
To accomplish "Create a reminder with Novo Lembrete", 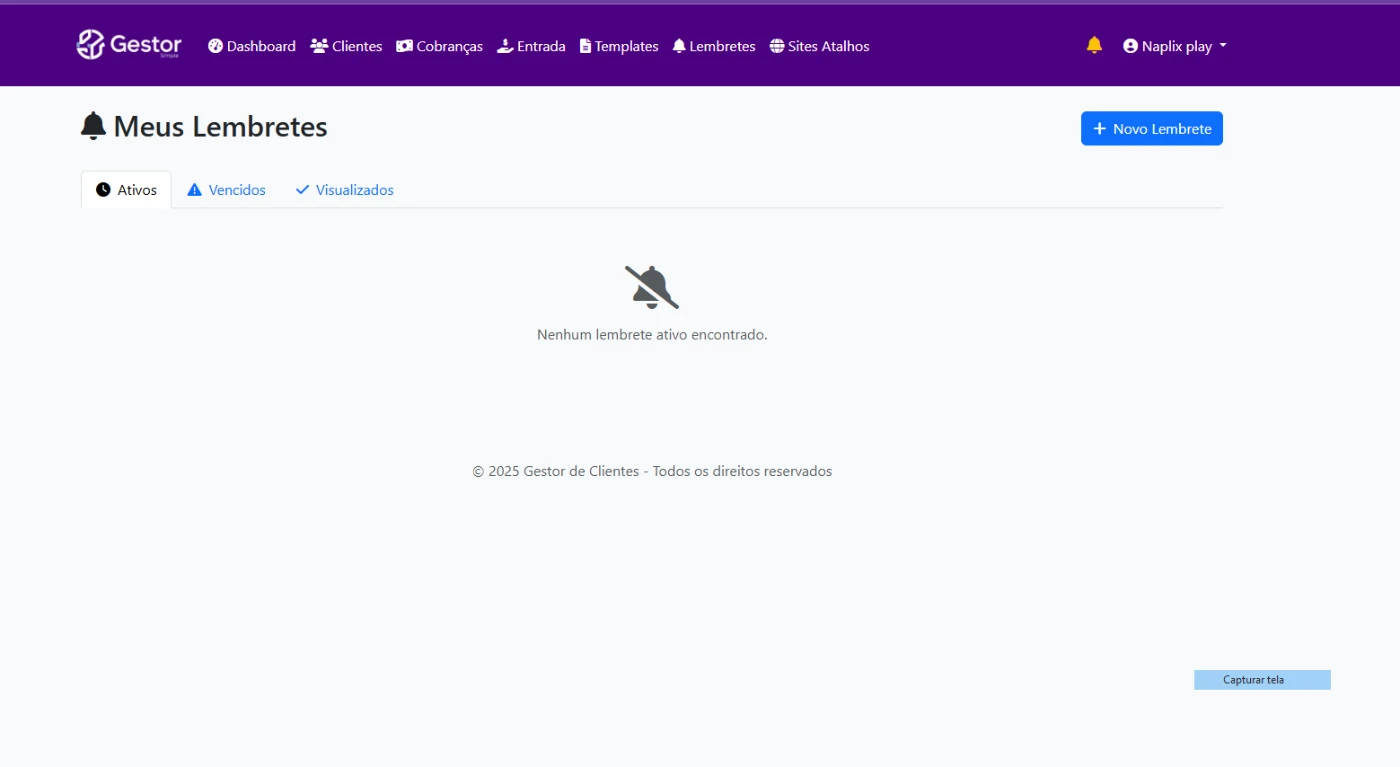I will pos(1151,128).
